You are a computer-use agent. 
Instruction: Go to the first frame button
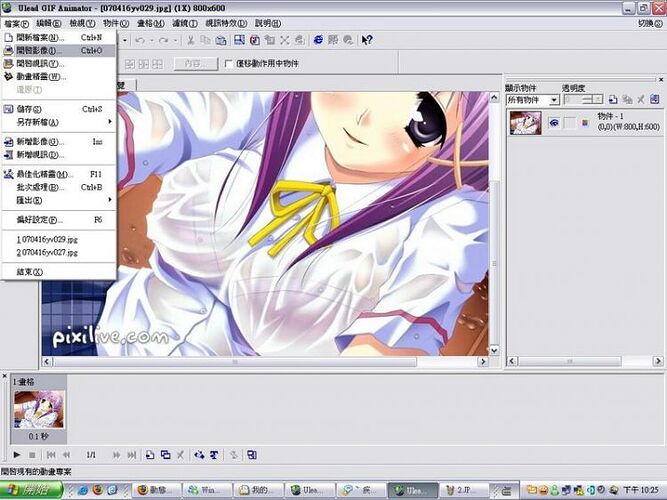click(x=51, y=455)
